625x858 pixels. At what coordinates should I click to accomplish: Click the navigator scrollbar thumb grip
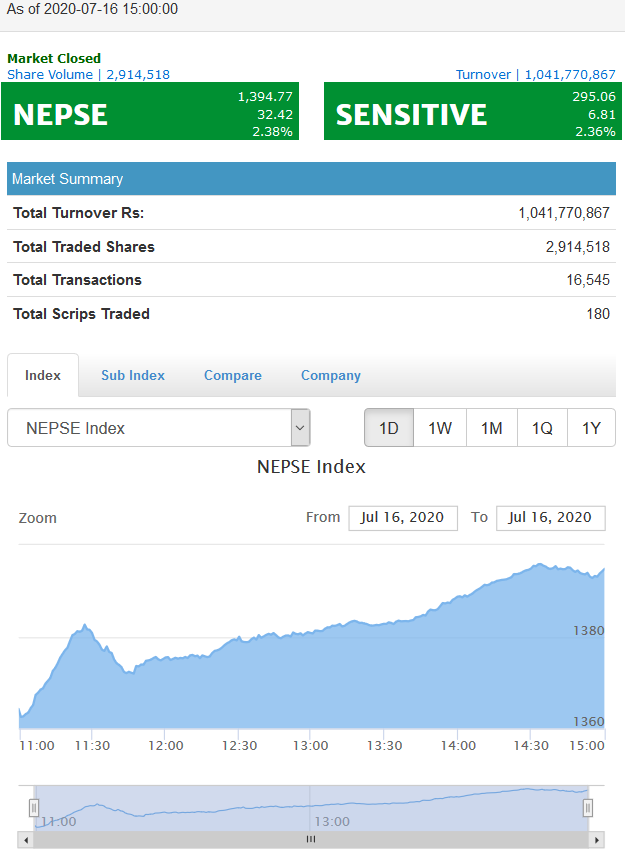[x=311, y=839]
